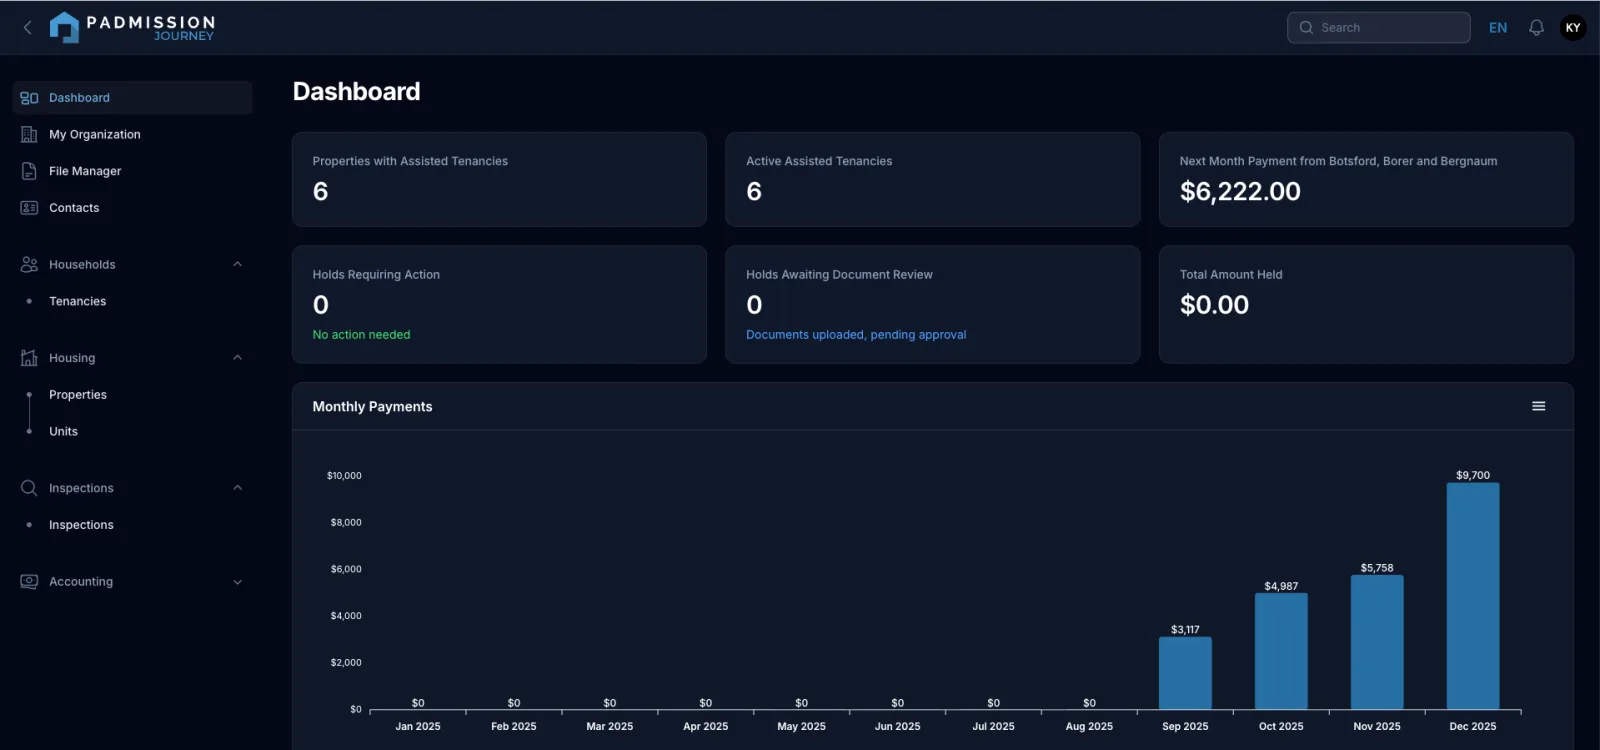Screen dimensions: 1600x750
Task: Click the Households group label
Action: (x=82, y=265)
